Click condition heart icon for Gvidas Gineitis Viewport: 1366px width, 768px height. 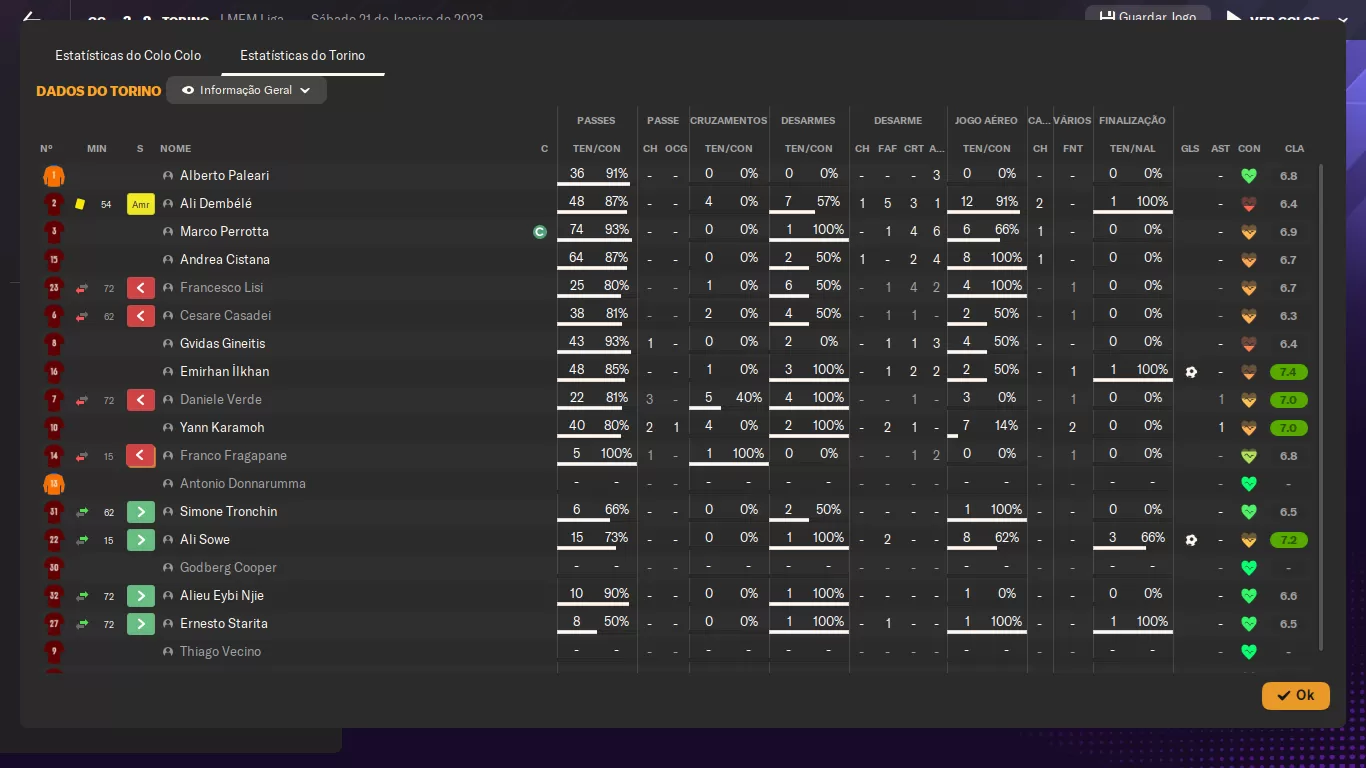(1249, 344)
